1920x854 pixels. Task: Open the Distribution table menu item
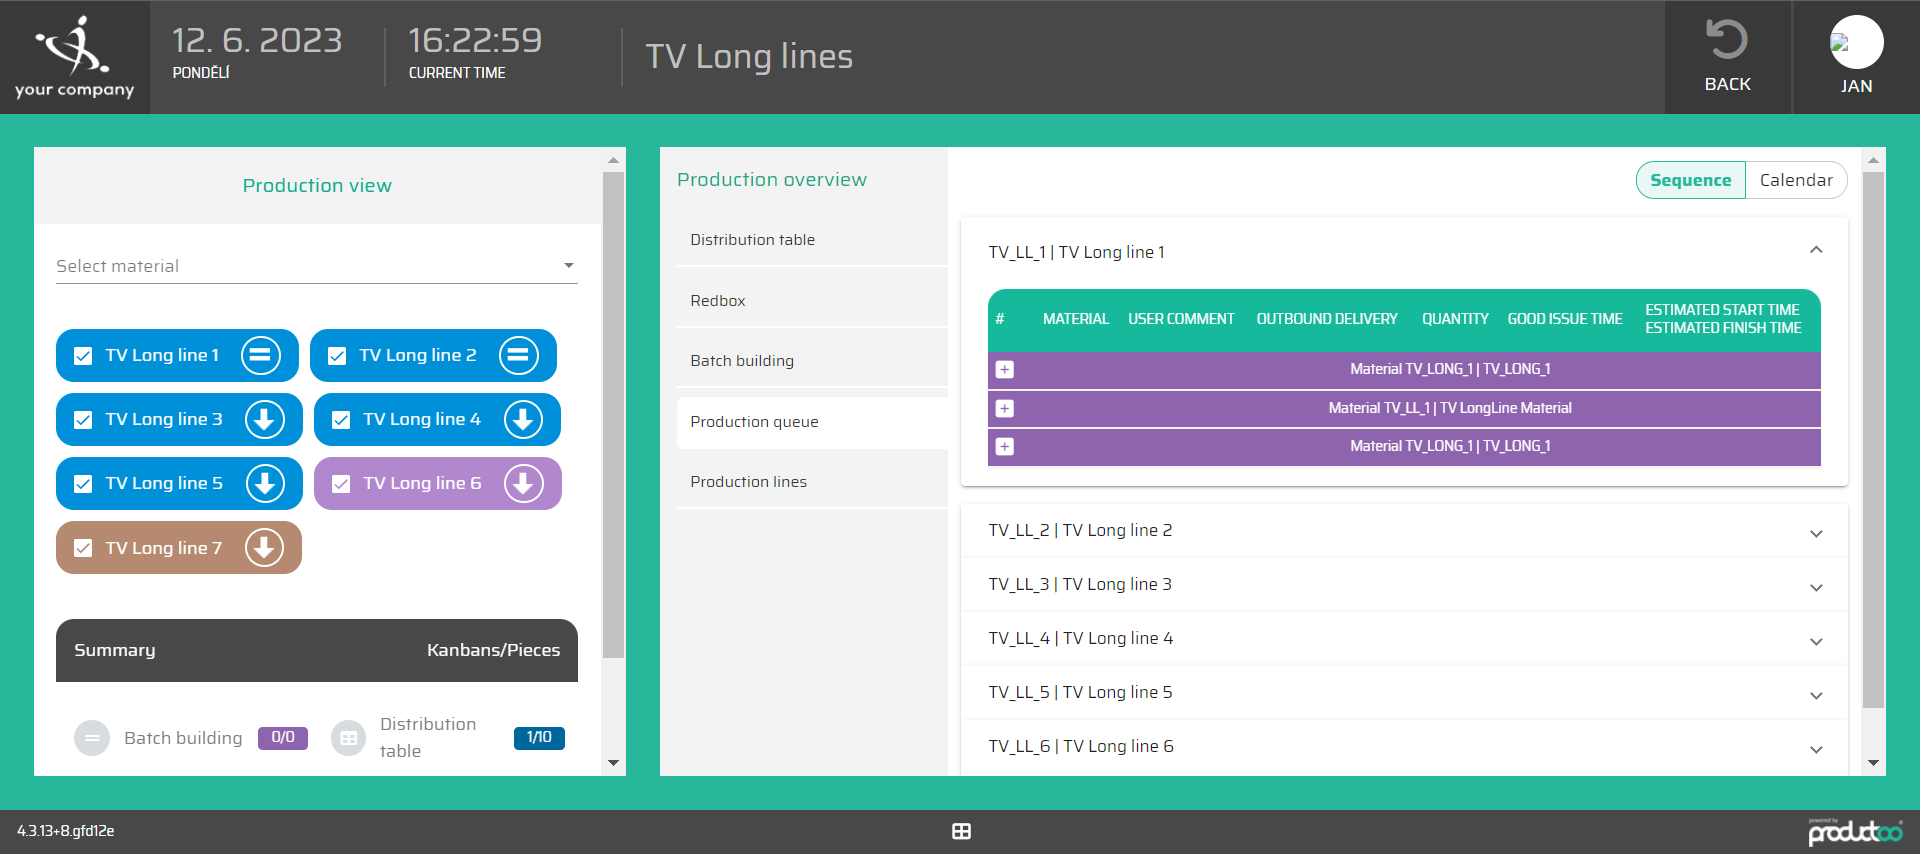coord(752,240)
